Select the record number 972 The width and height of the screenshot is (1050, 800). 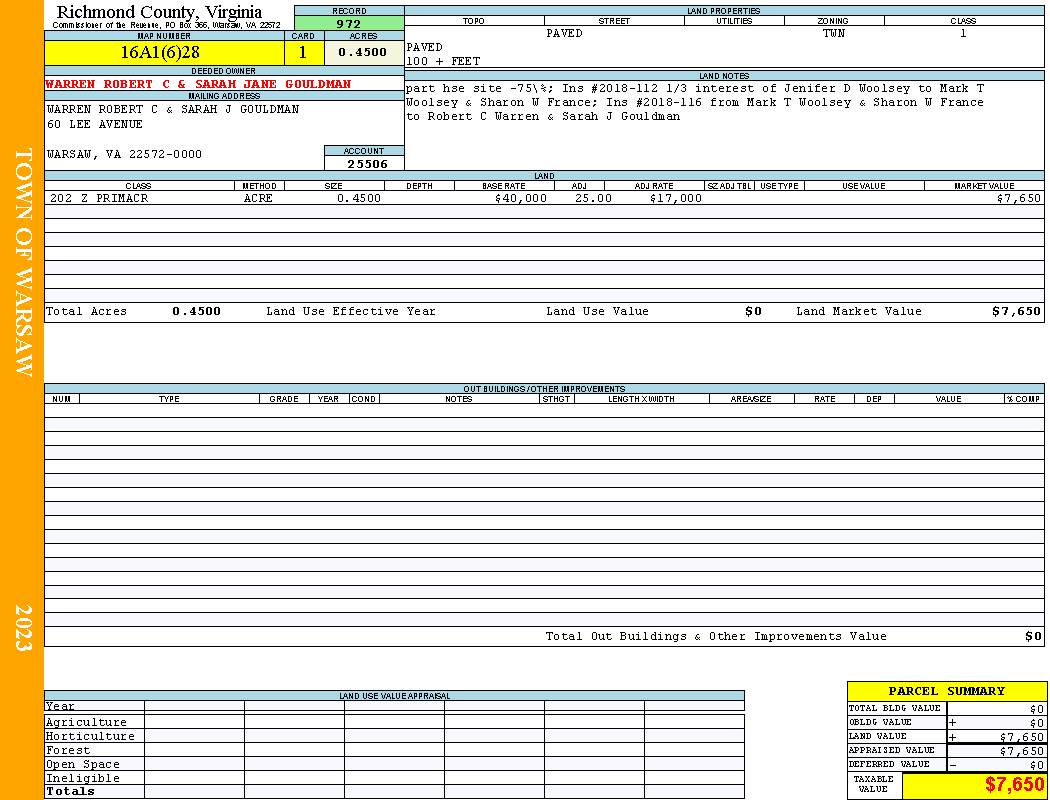tap(349, 23)
